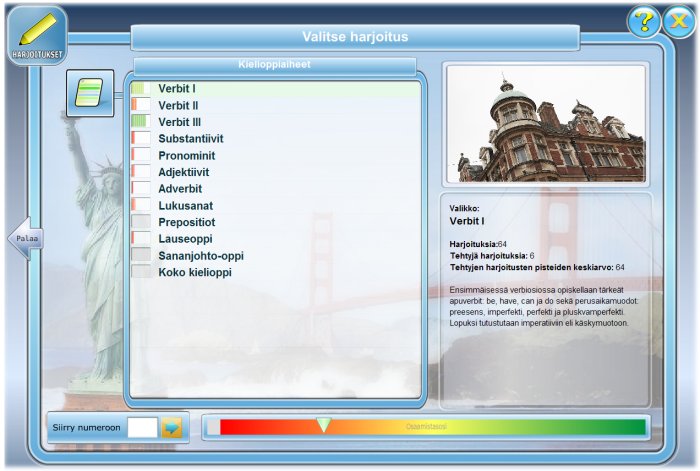The image size is (700, 471).
Task: Click the Lukusanat progress indicator
Action: pos(141,205)
